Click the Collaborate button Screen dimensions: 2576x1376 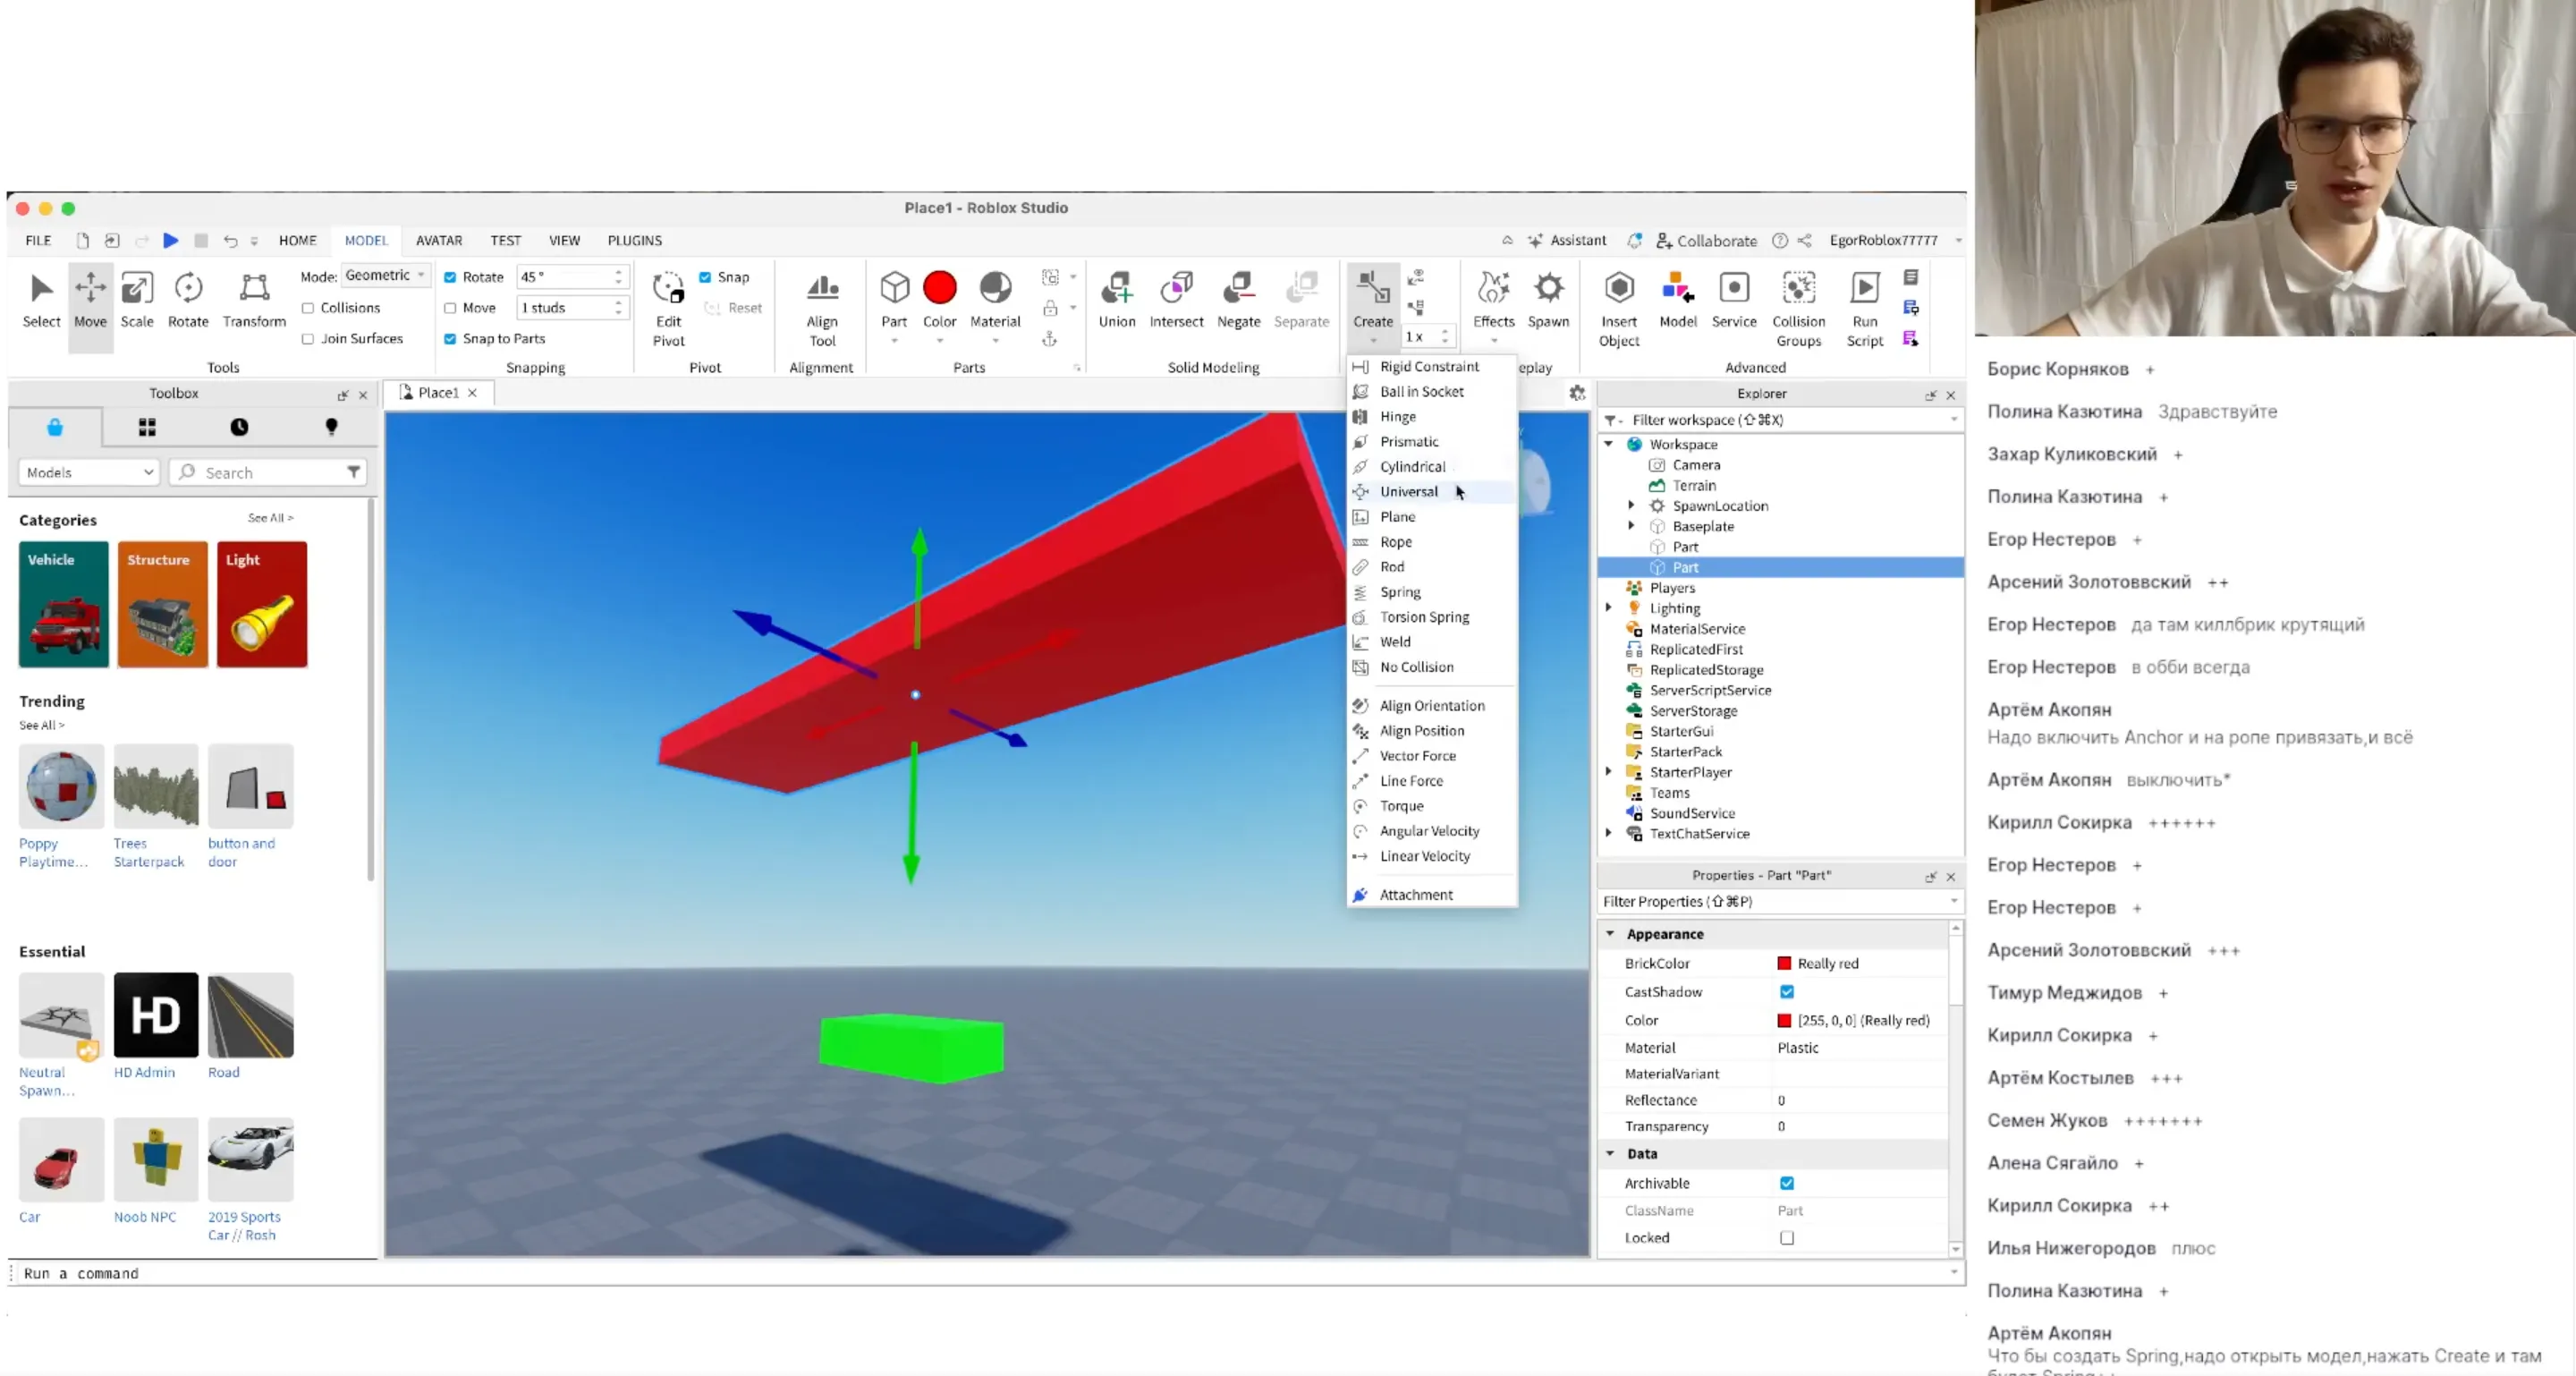(1706, 241)
